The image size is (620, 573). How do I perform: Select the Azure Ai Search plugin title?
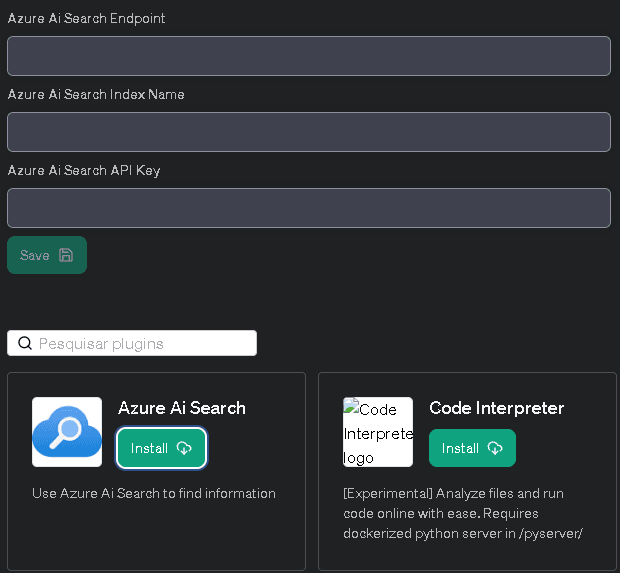pyautogui.click(x=182, y=408)
